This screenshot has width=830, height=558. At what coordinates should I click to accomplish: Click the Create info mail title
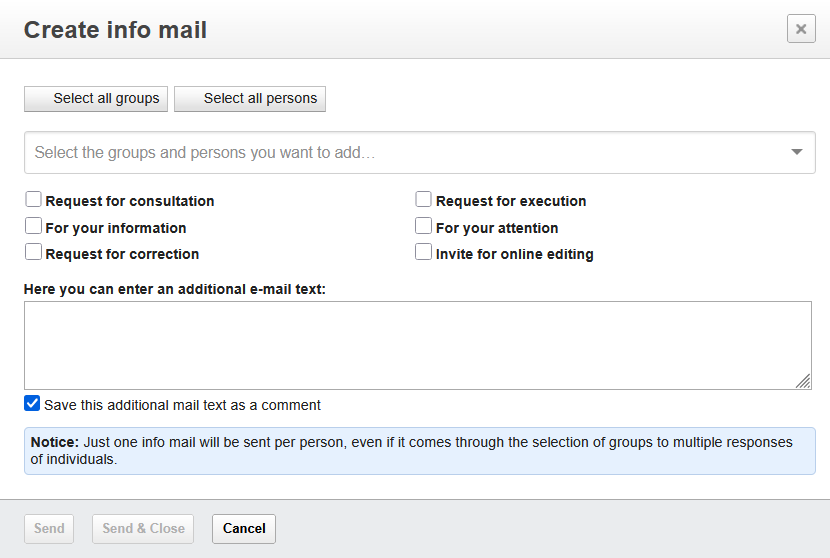point(115,30)
